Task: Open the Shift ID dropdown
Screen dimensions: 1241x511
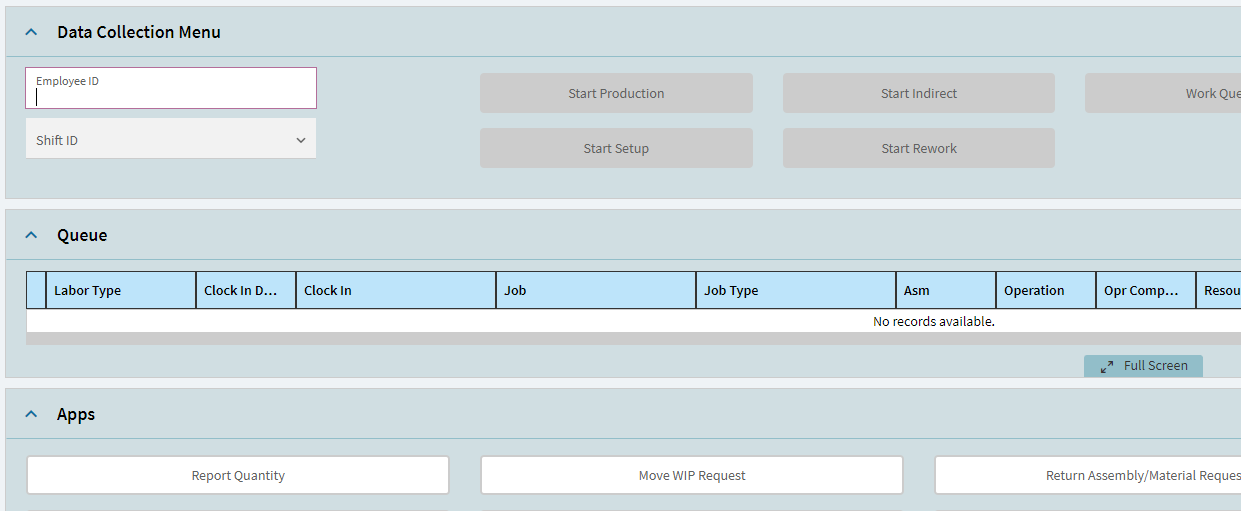Action: pyautogui.click(x=171, y=139)
